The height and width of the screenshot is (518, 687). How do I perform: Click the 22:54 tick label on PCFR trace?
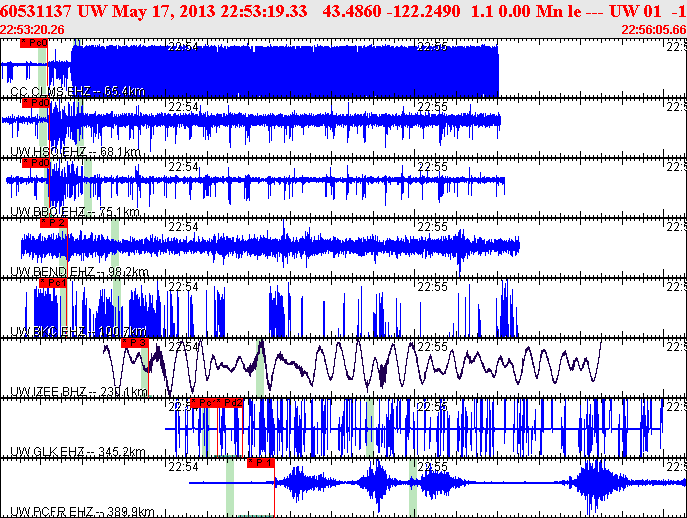pyautogui.click(x=183, y=467)
